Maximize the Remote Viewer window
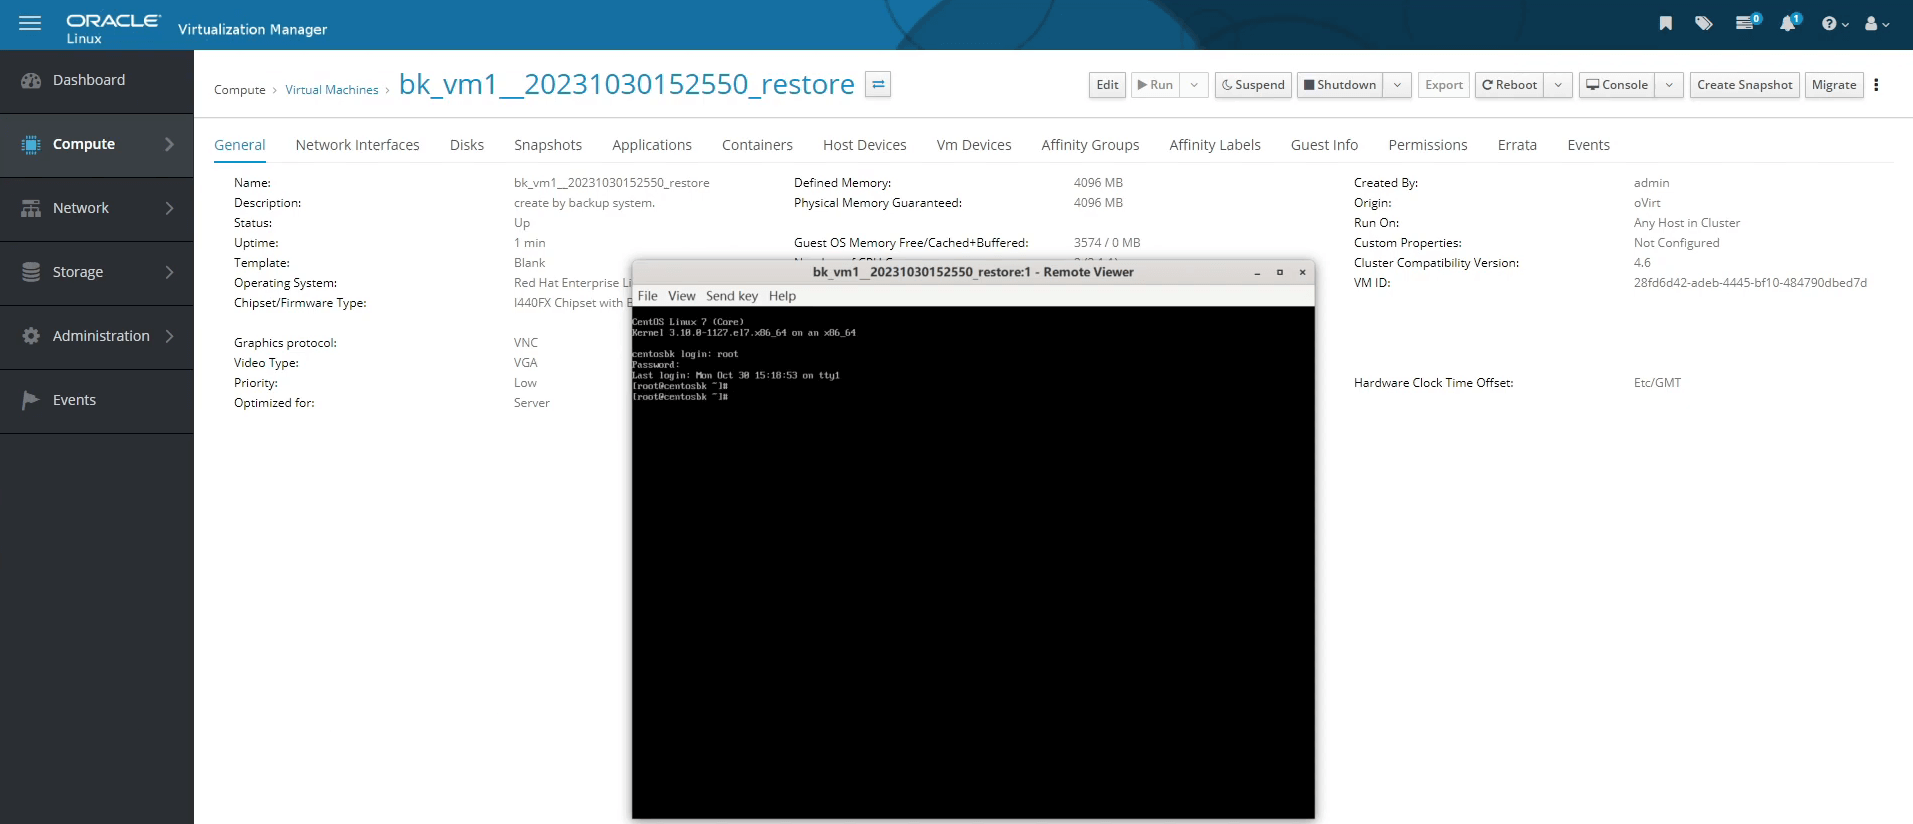1913x824 pixels. 1279,272
